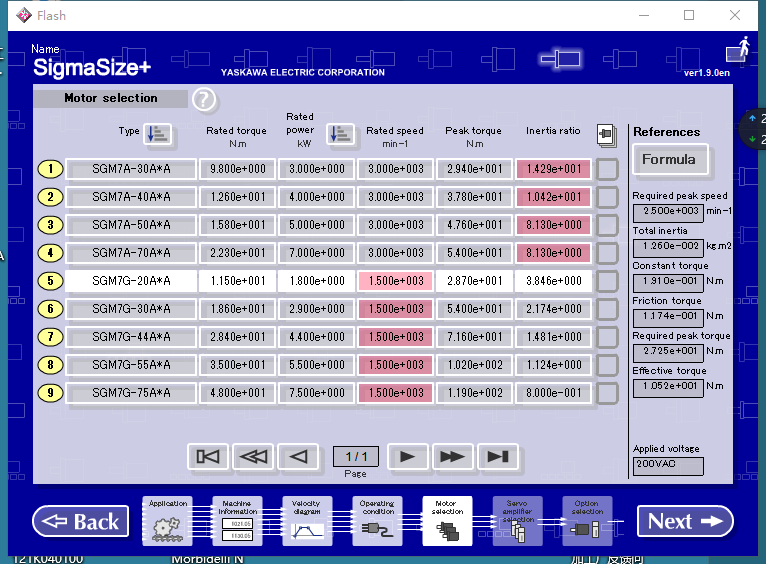Click the Applied voltage 200VAC field
The width and height of the screenshot is (766, 564).
point(668,466)
